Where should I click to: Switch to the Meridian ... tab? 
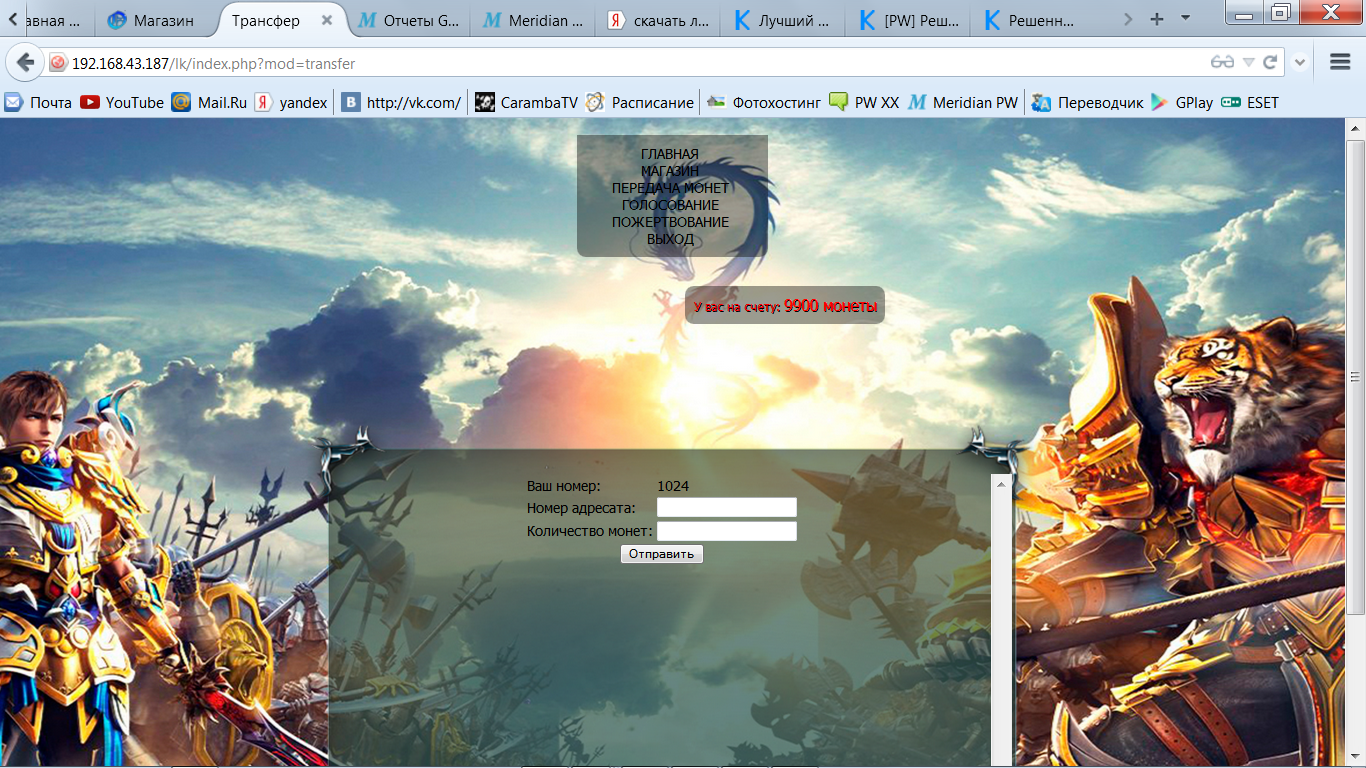[x=535, y=20]
